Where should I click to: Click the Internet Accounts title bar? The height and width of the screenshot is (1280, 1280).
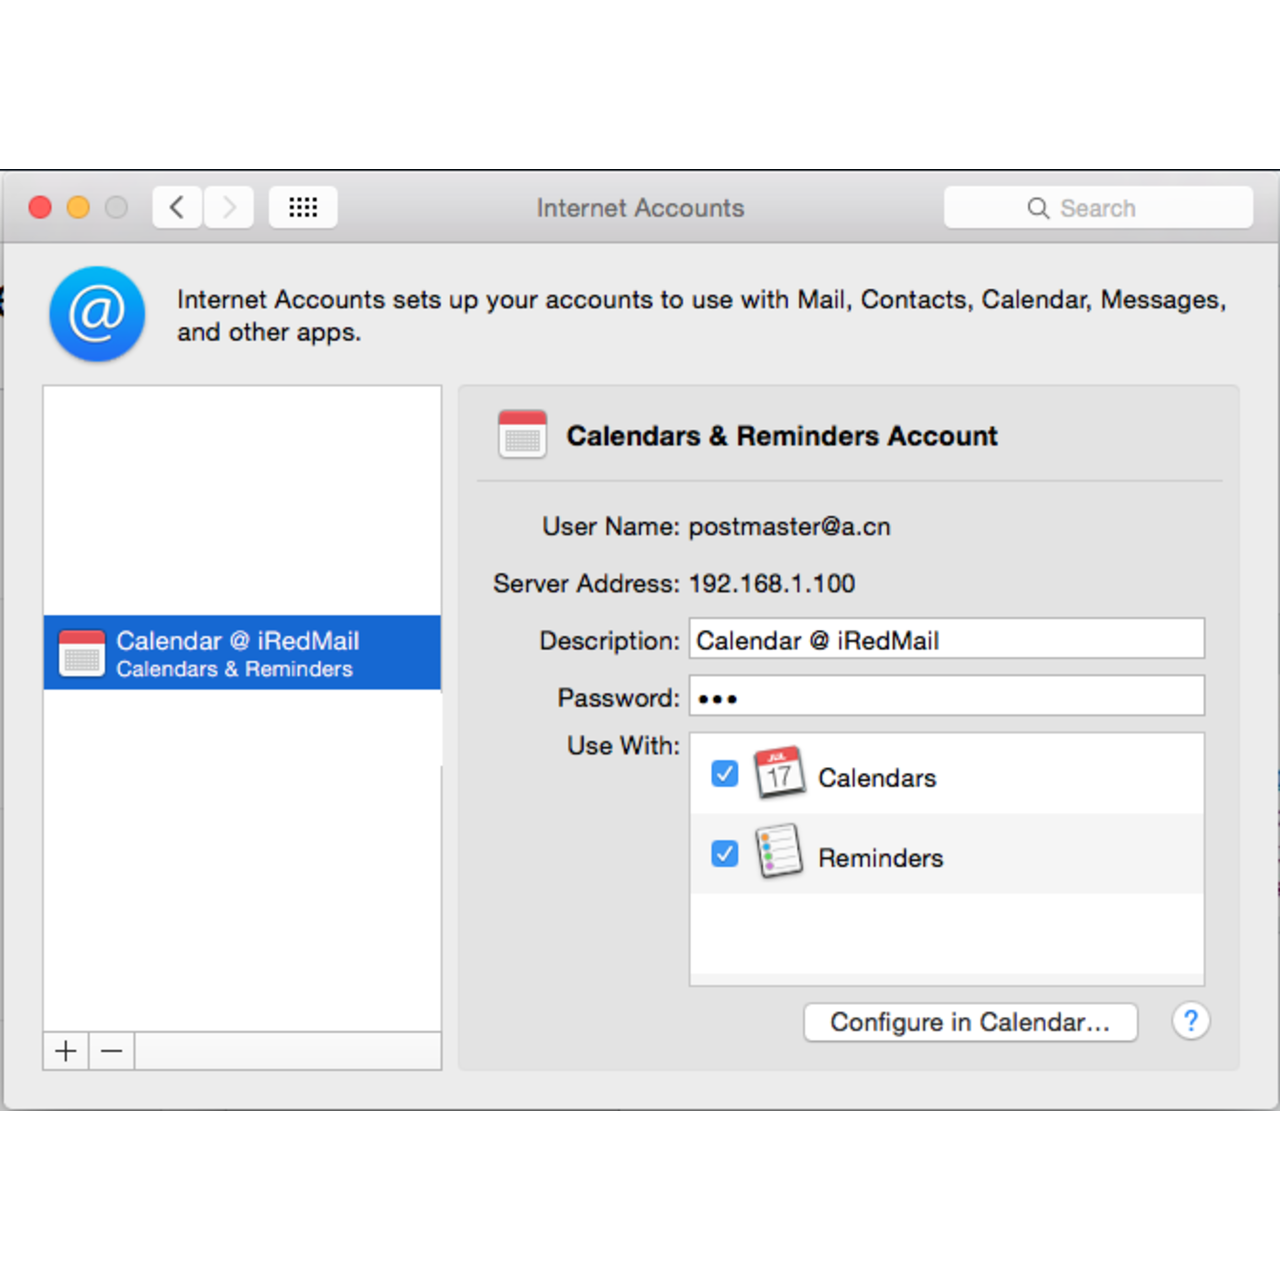pos(640,208)
